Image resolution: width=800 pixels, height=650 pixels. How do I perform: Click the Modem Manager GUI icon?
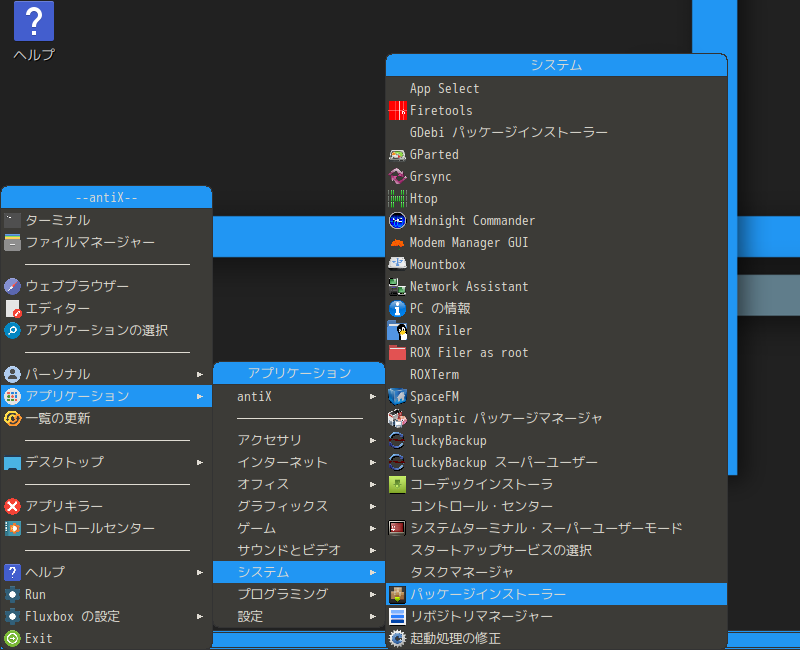pyautogui.click(x=397, y=242)
